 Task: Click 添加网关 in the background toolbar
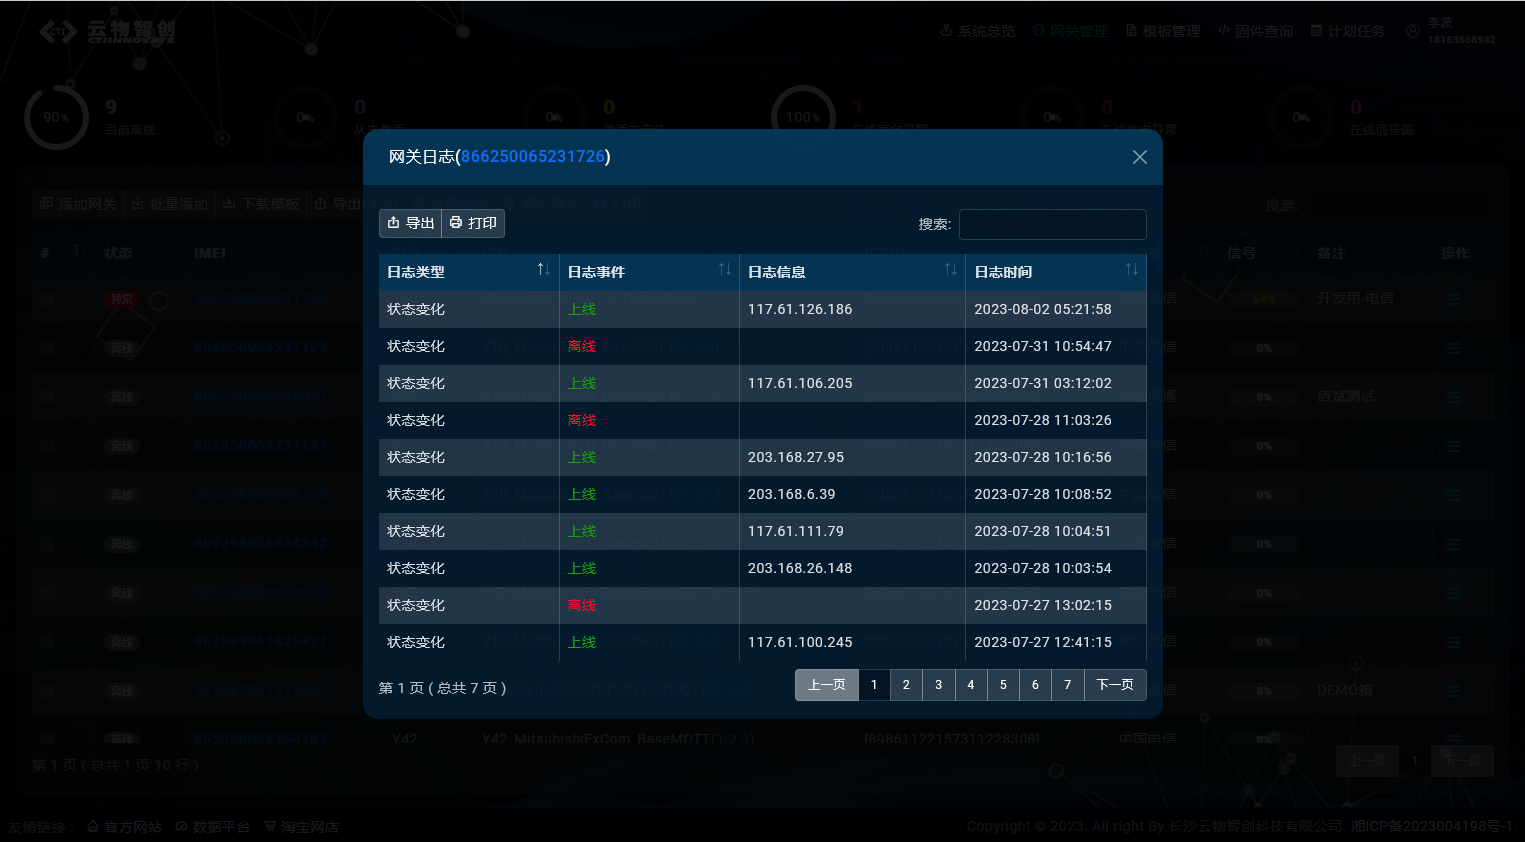pyautogui.click(x=78, y=204)
